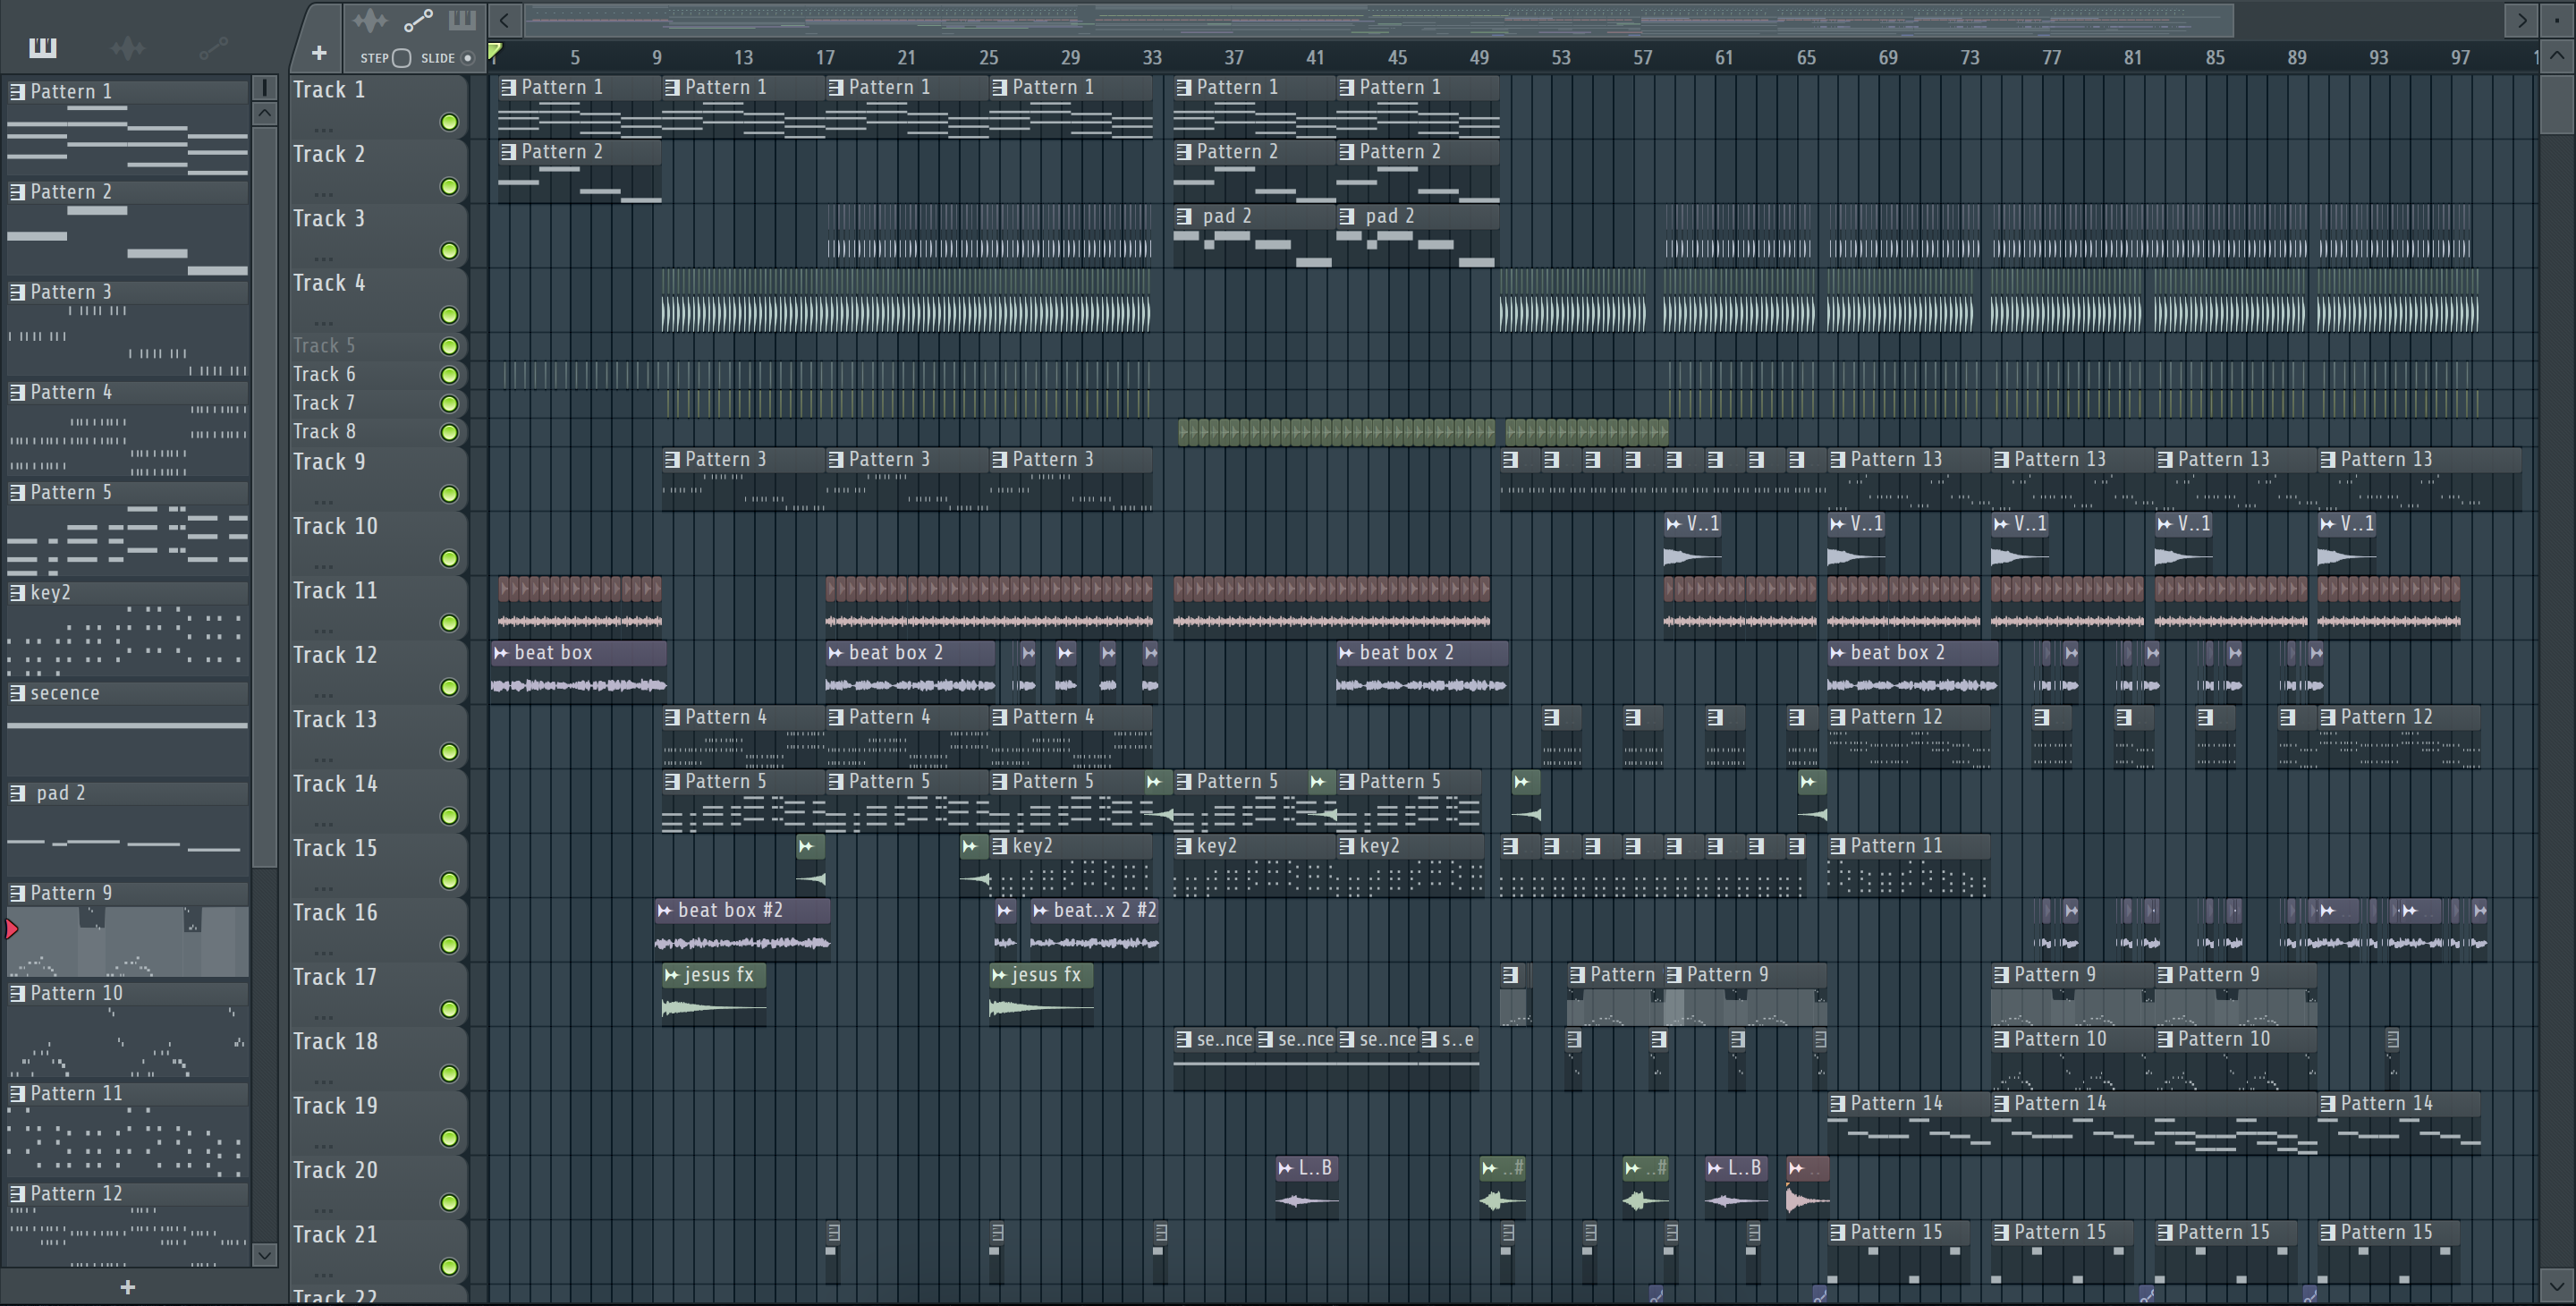Toggle mute light of Track 8

[x=450, y=432]
